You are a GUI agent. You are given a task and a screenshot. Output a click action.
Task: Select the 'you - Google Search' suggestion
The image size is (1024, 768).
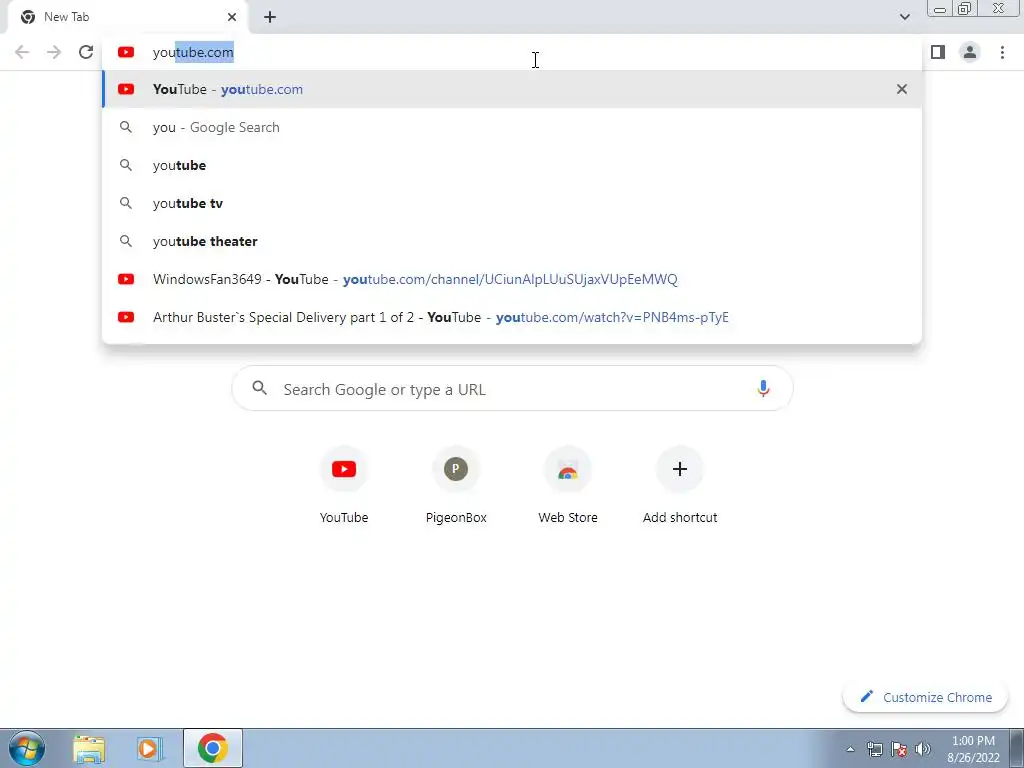[x=512, y=127]
